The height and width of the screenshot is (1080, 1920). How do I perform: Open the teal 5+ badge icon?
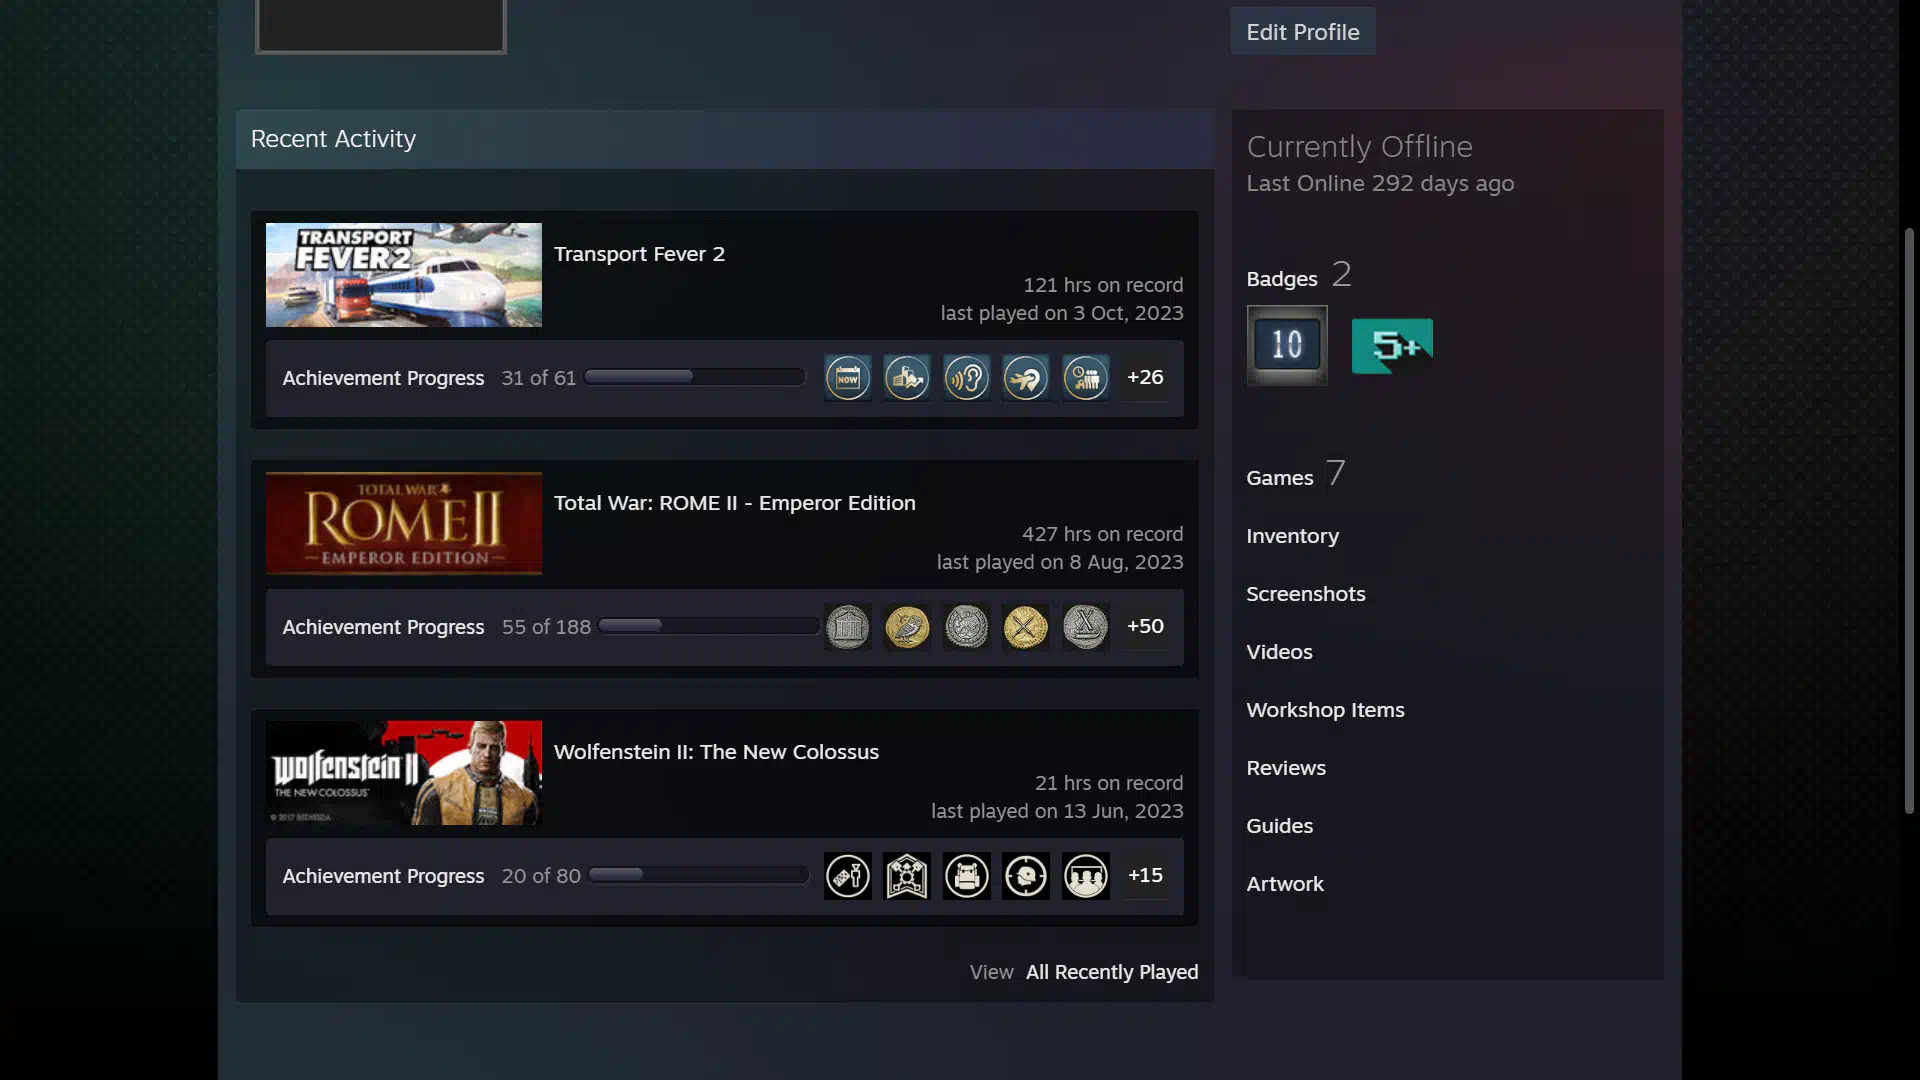[x=1392, y=346]
